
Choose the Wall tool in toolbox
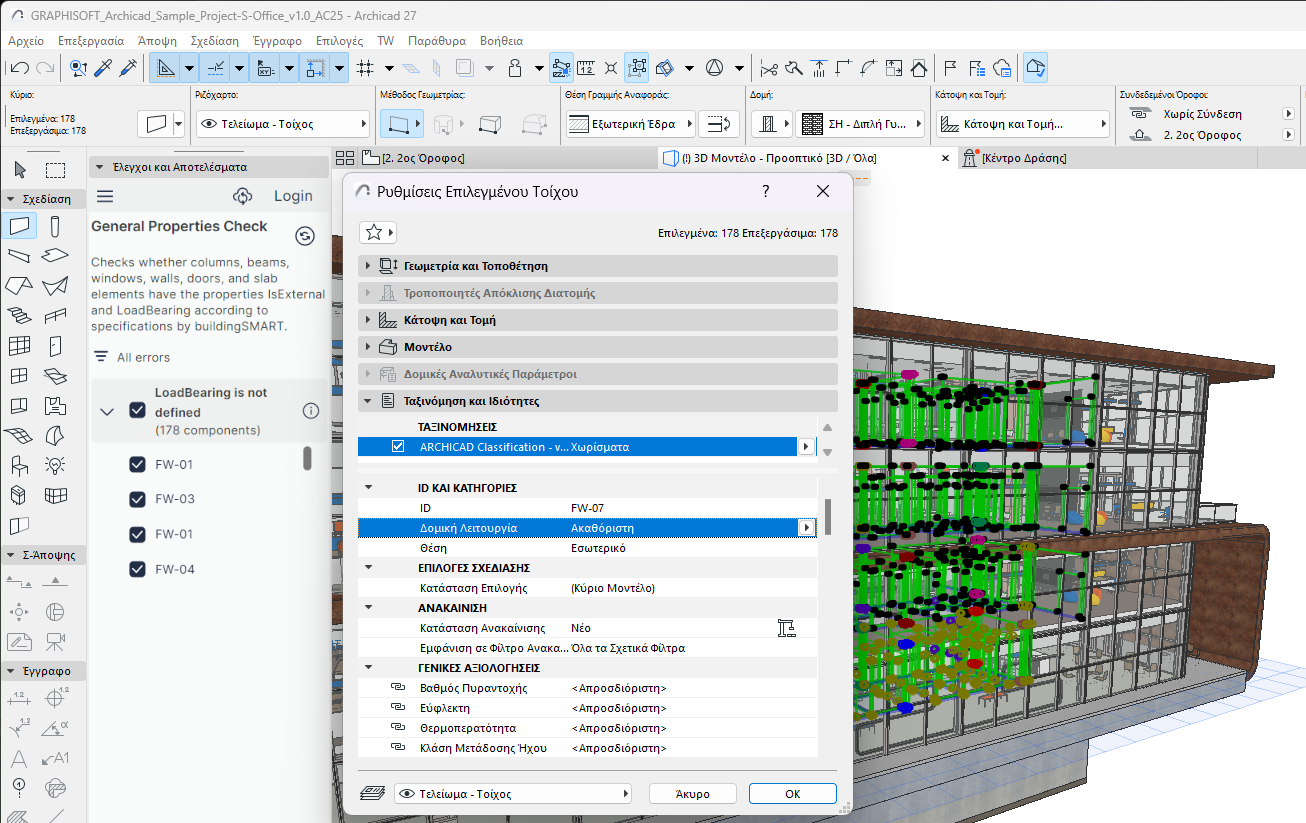(x=20, y=227)
